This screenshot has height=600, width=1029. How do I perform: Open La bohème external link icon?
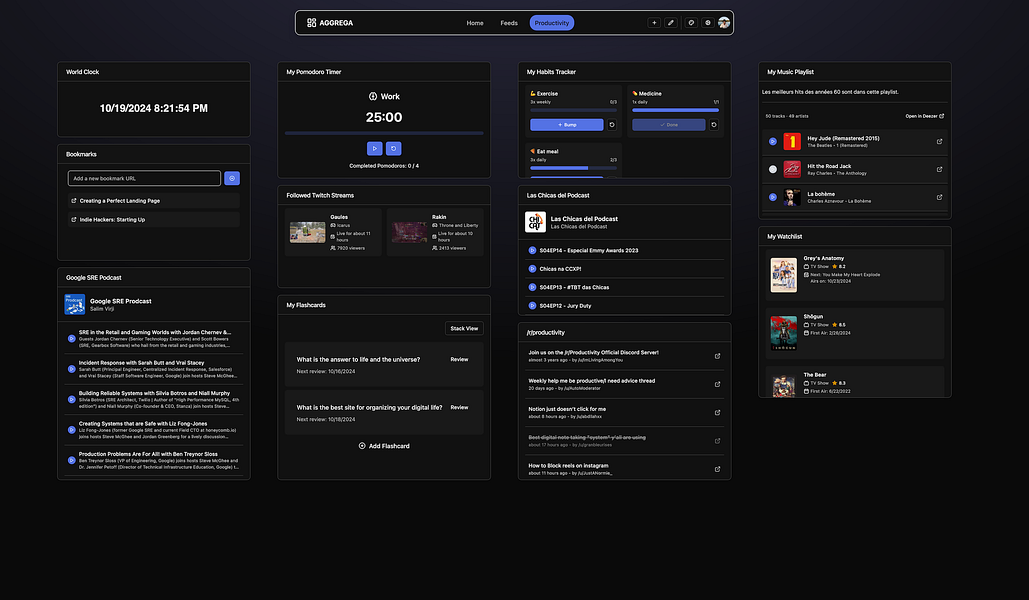(939, 197)
